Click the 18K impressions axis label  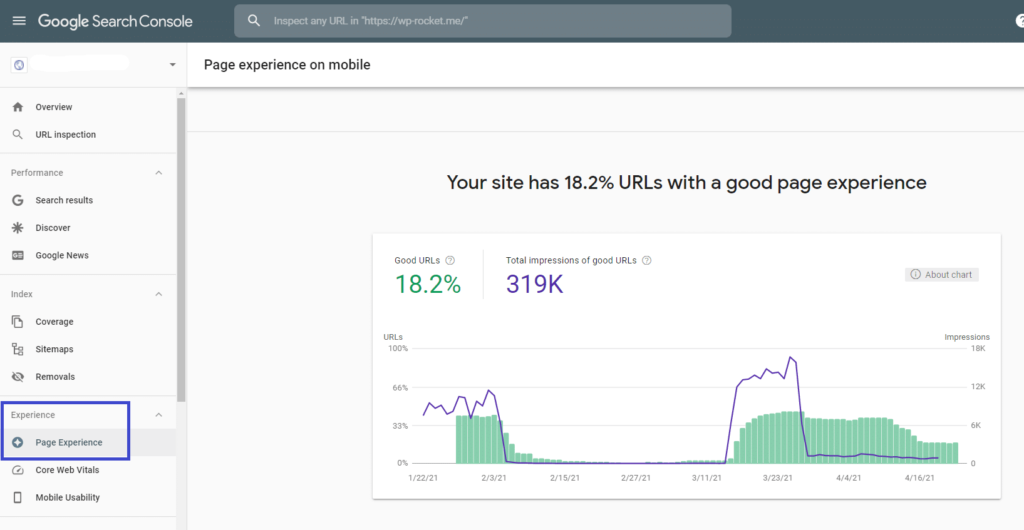point(978,349)
